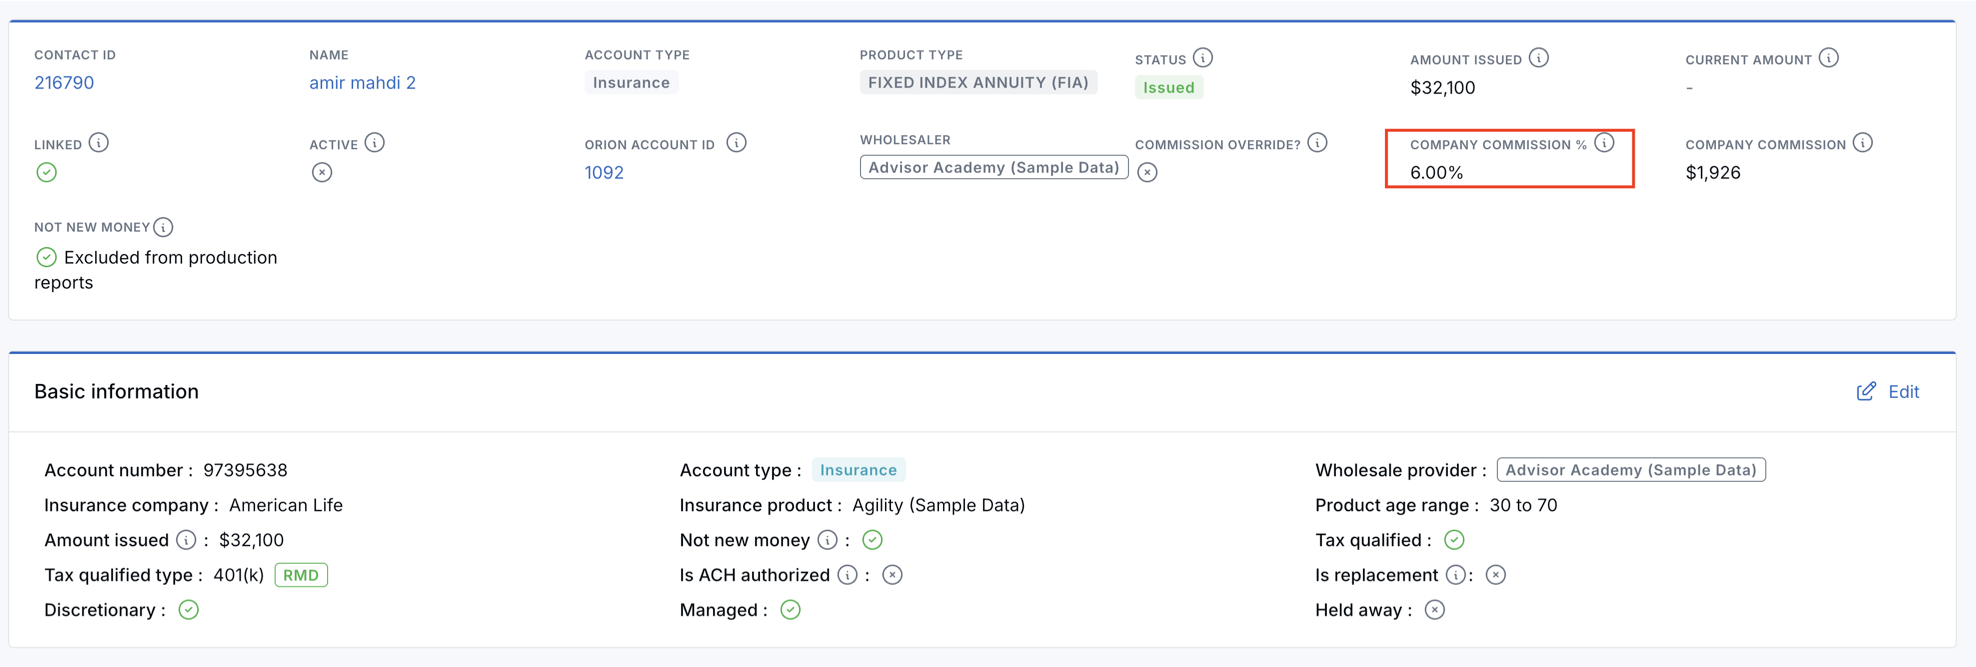Click the 6.00% company commission value

1436,173
